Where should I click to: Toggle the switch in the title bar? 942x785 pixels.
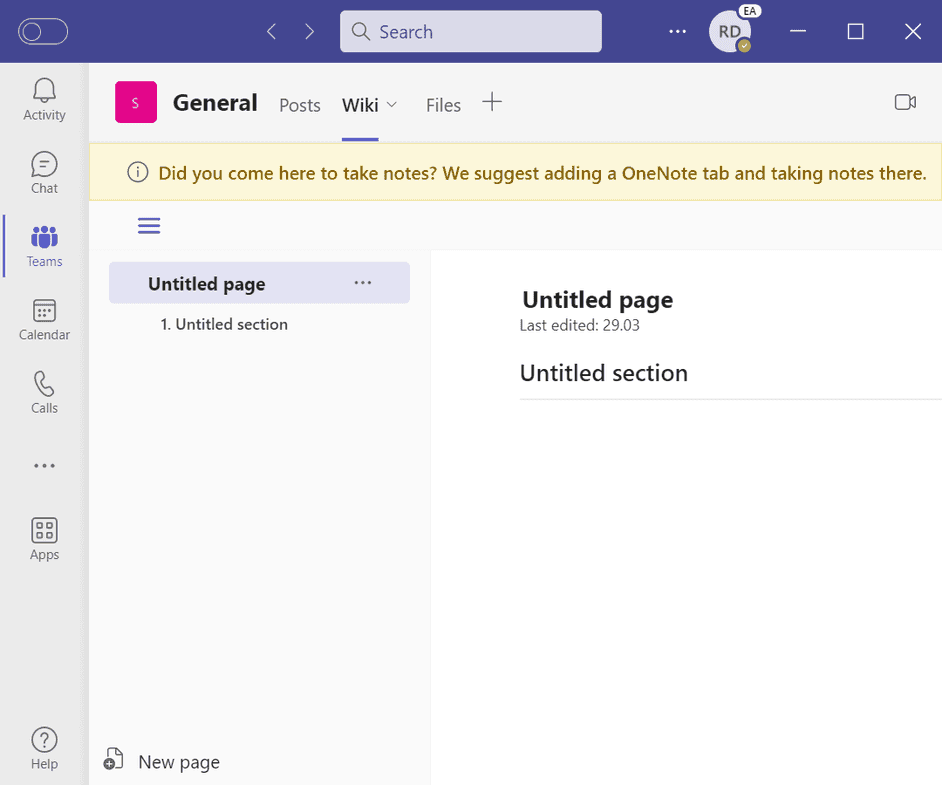coord(43,32)
